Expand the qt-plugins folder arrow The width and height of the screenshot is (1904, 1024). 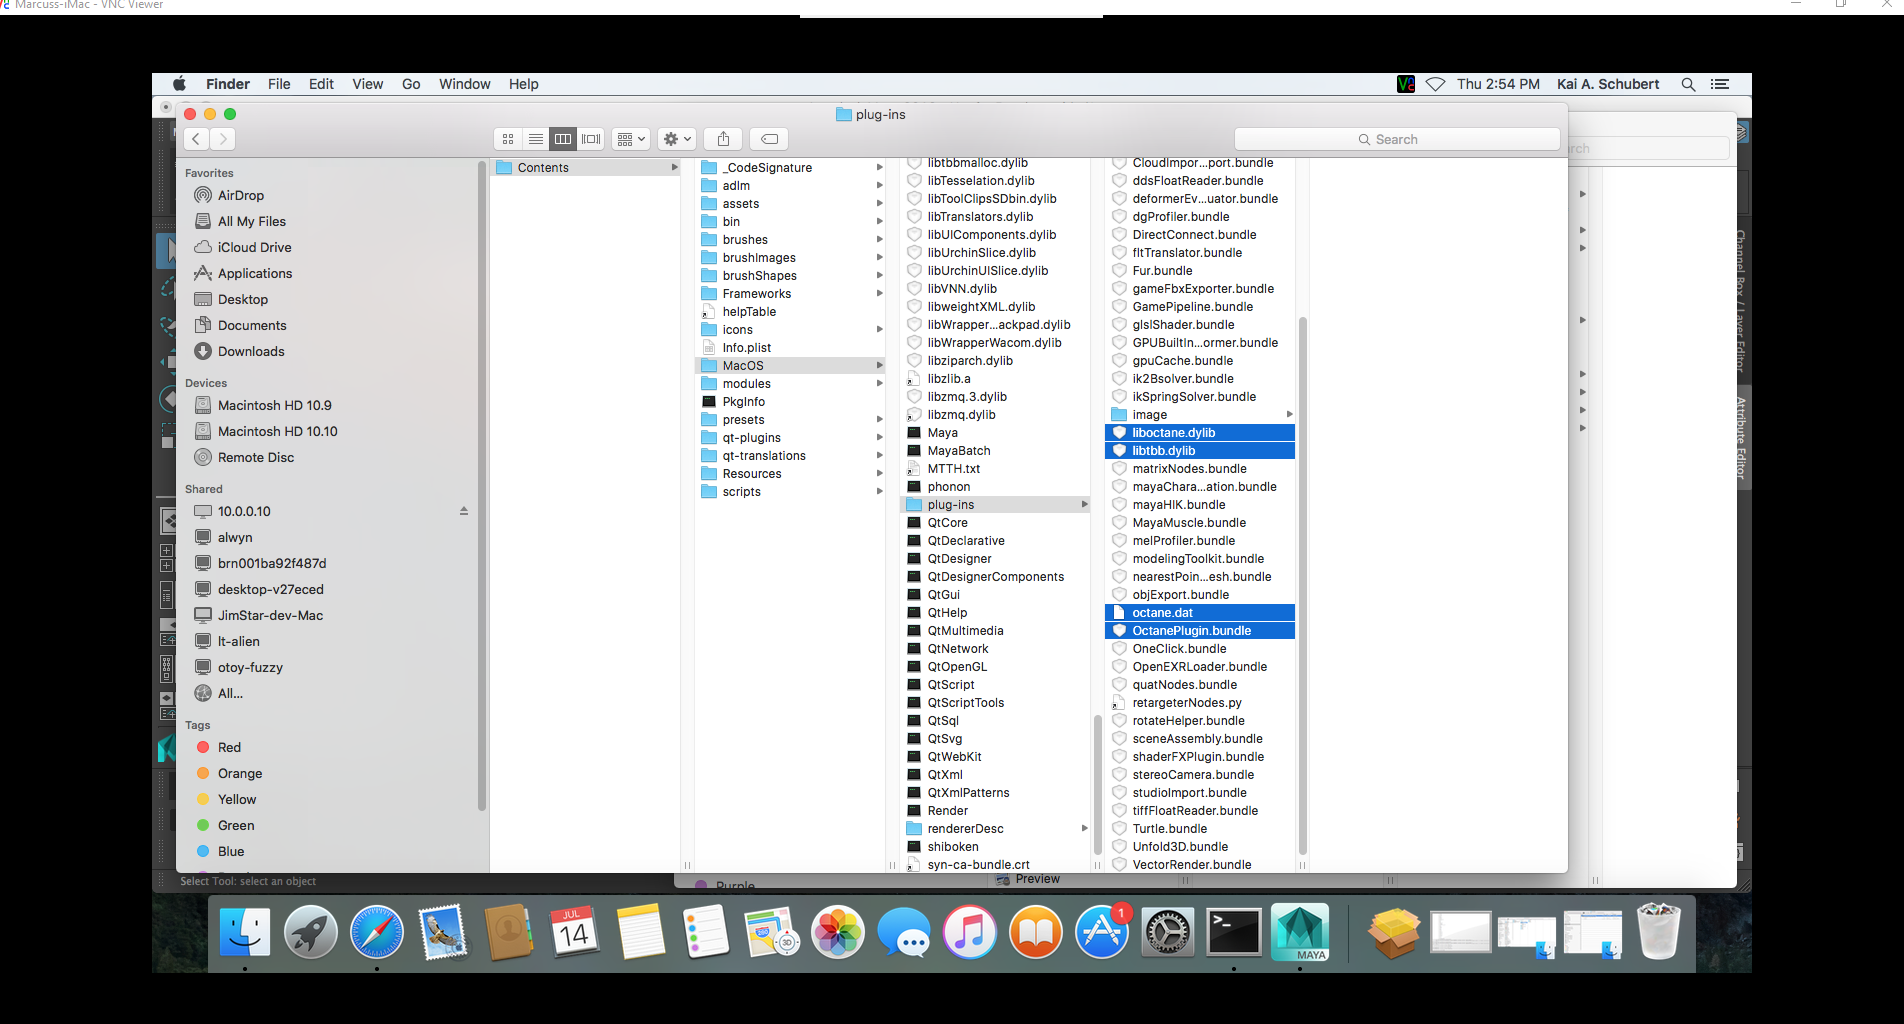880,438
